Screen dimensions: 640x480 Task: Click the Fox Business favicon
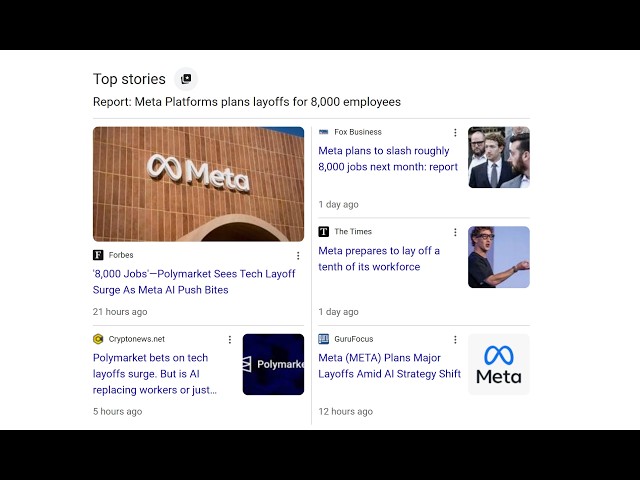[x=323, y=132]
